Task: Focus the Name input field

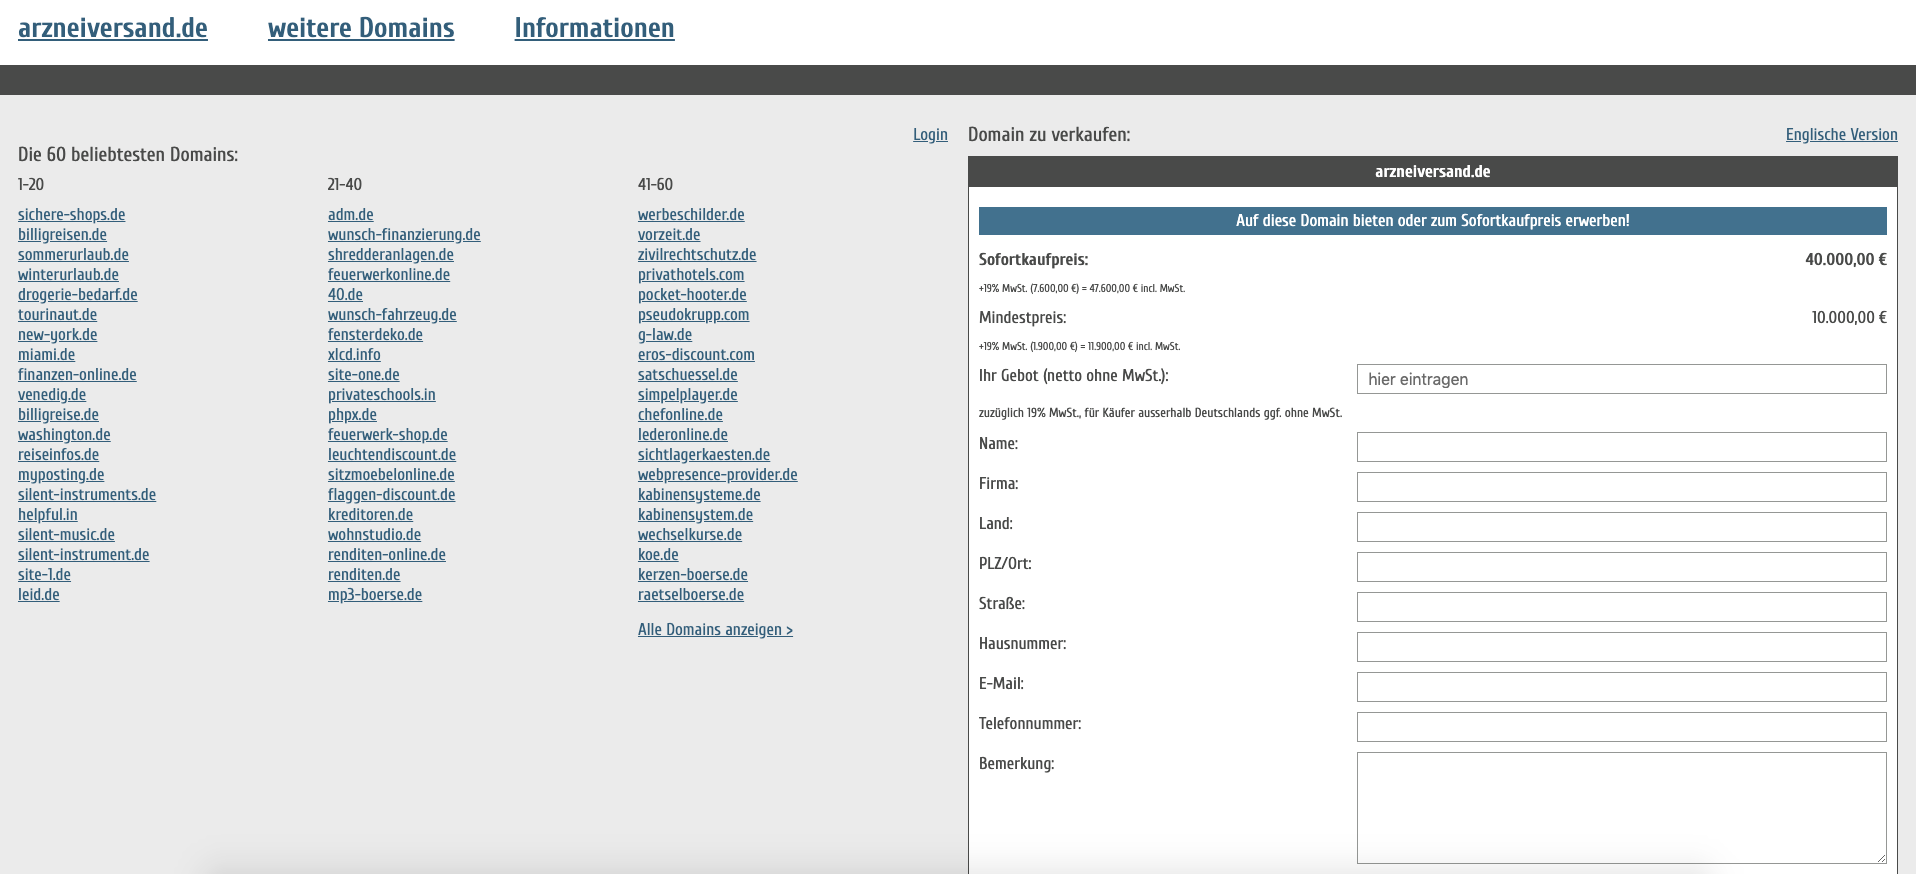Action: coord(1620,447)
